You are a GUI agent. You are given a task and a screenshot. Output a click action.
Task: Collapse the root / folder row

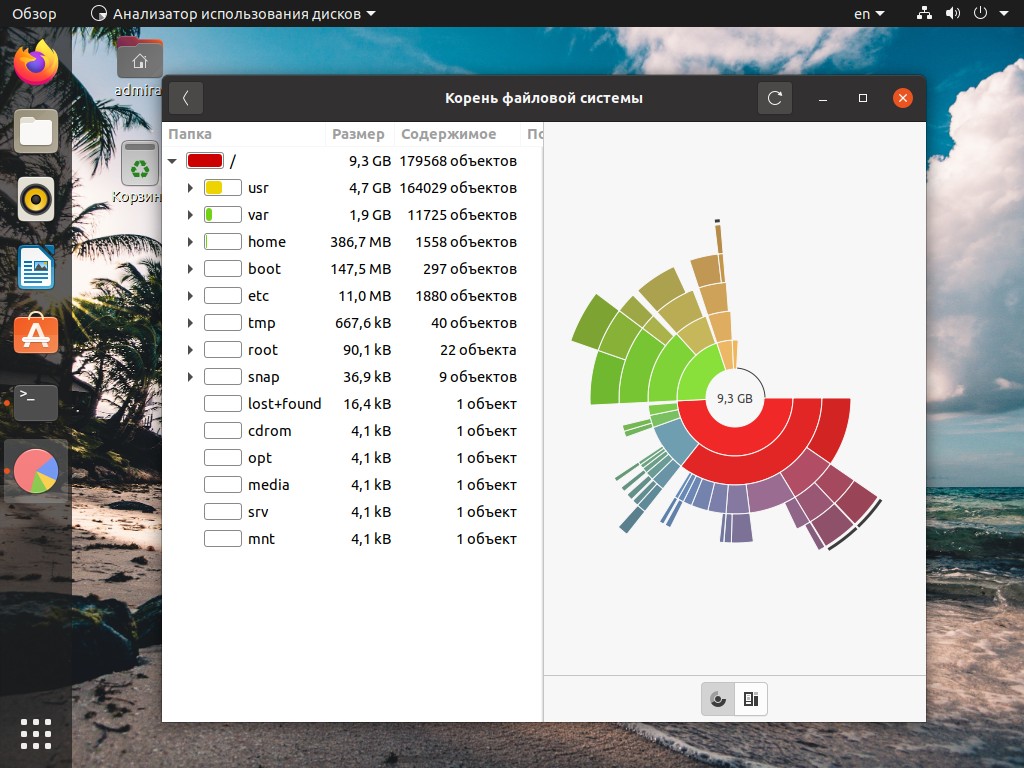(172, 161)
